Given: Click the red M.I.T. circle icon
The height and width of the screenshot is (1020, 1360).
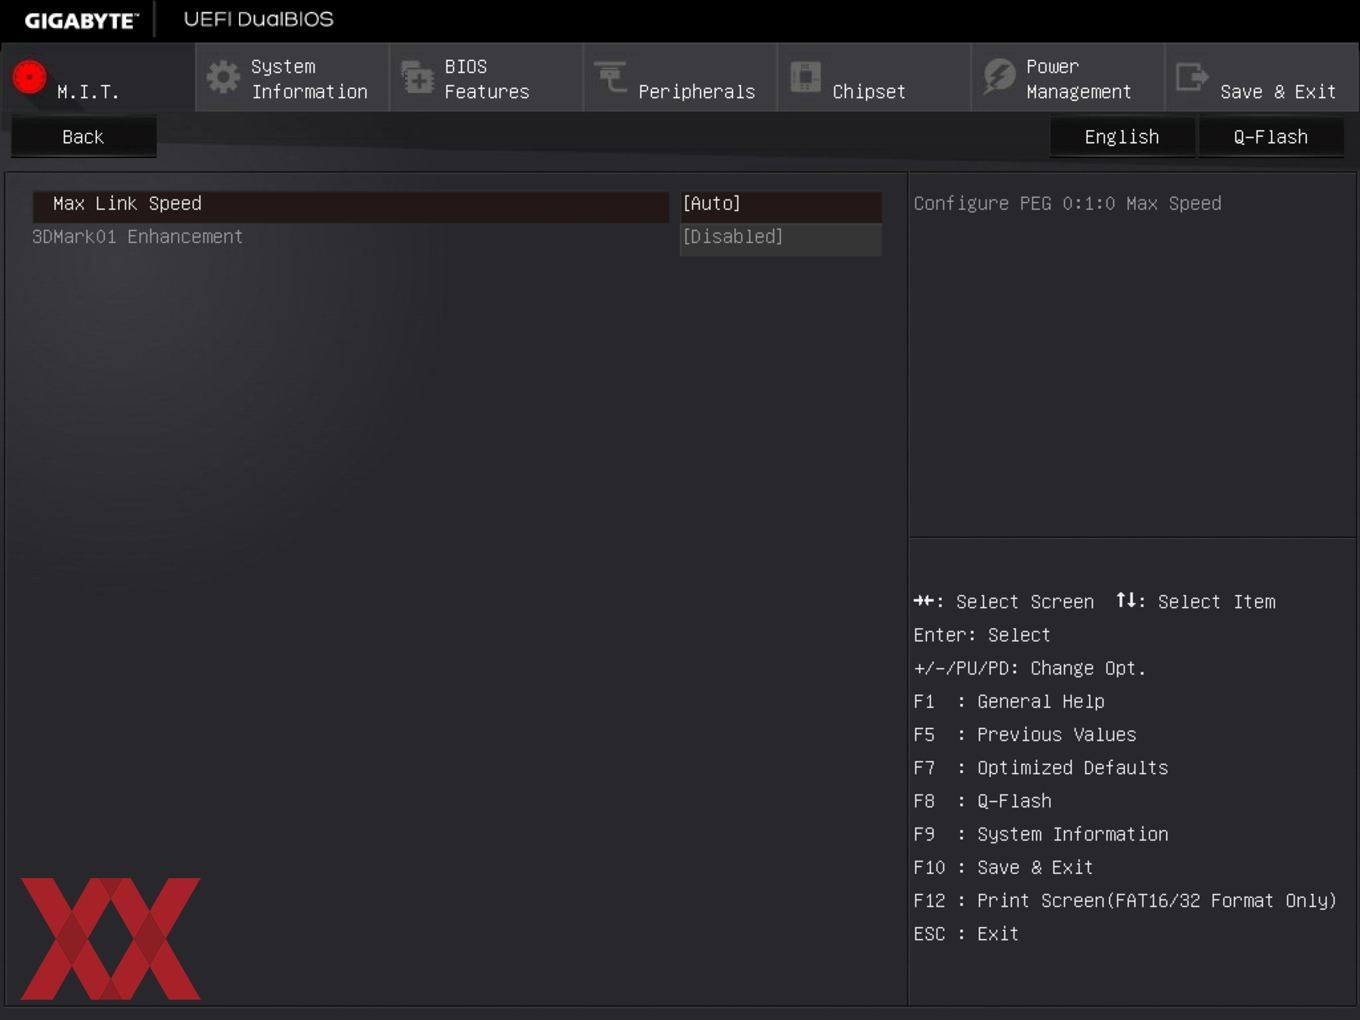Looking at the screenshot, I should point(30,77).
